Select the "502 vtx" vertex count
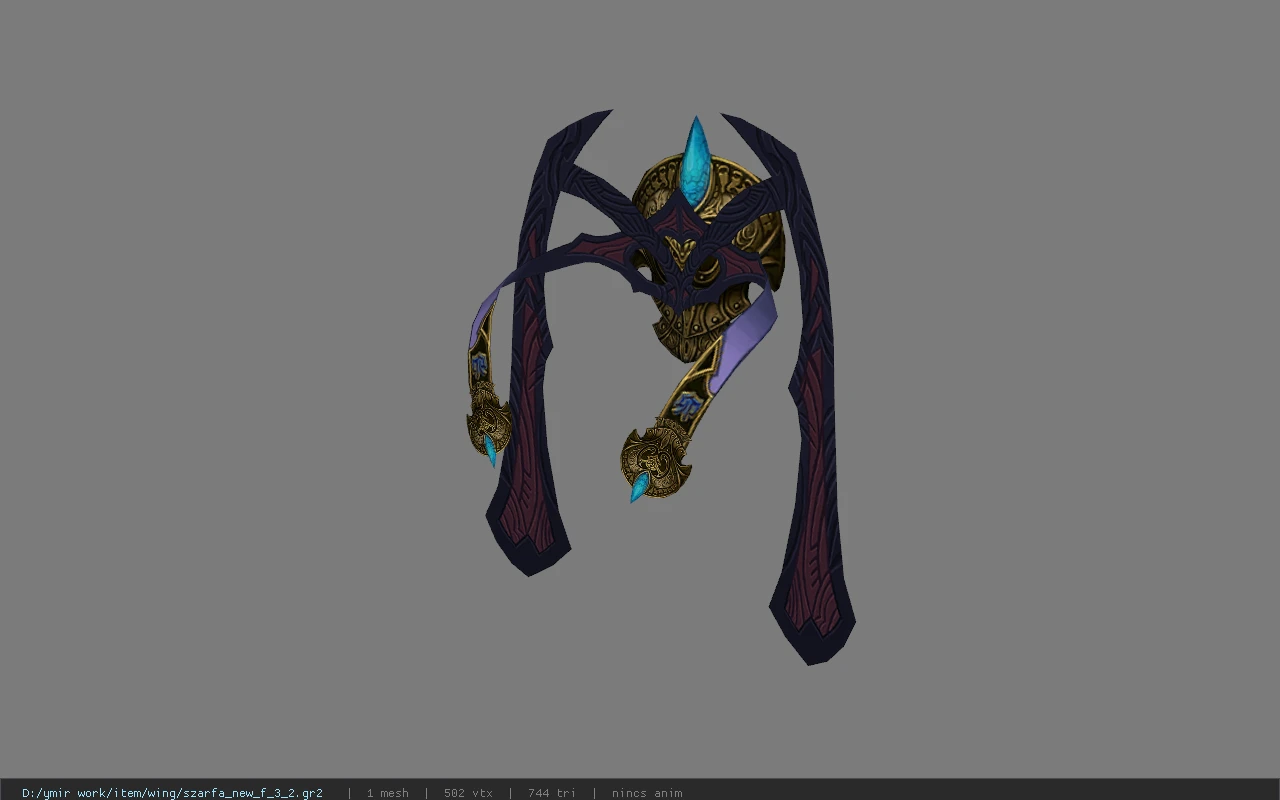 coord(468,793)
